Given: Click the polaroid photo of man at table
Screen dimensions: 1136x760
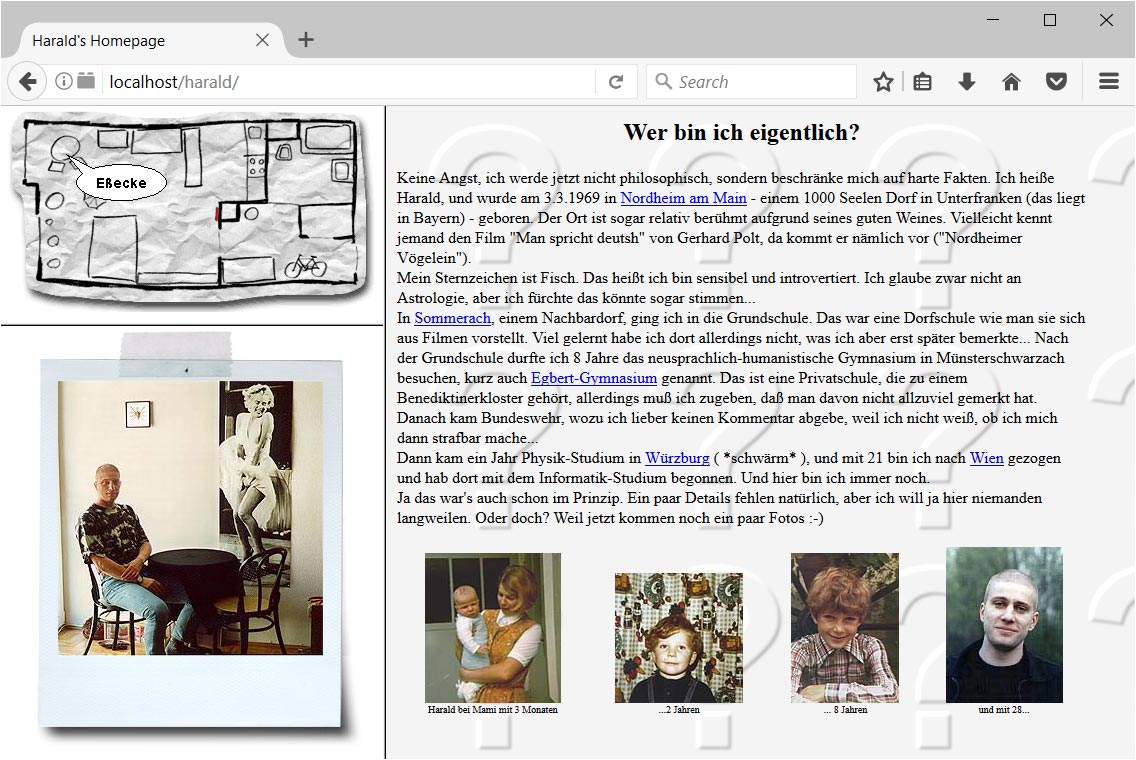Looking at the screenshot, I should (x=191, y=518).
